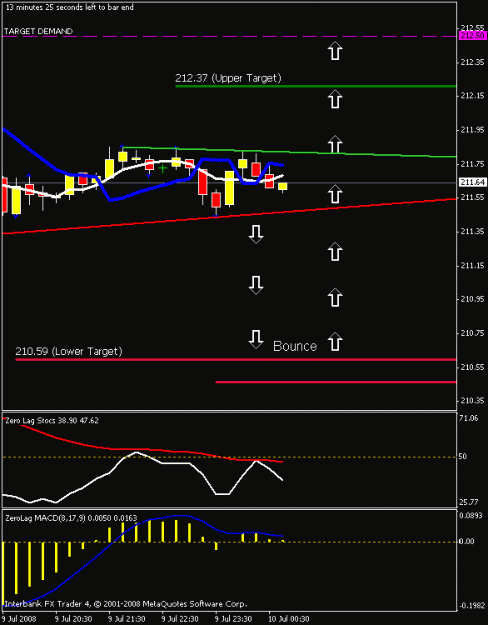Select the rising red support trendline
Image resolution: width=488 pixels, height=625 pixels.
[229, 216]
